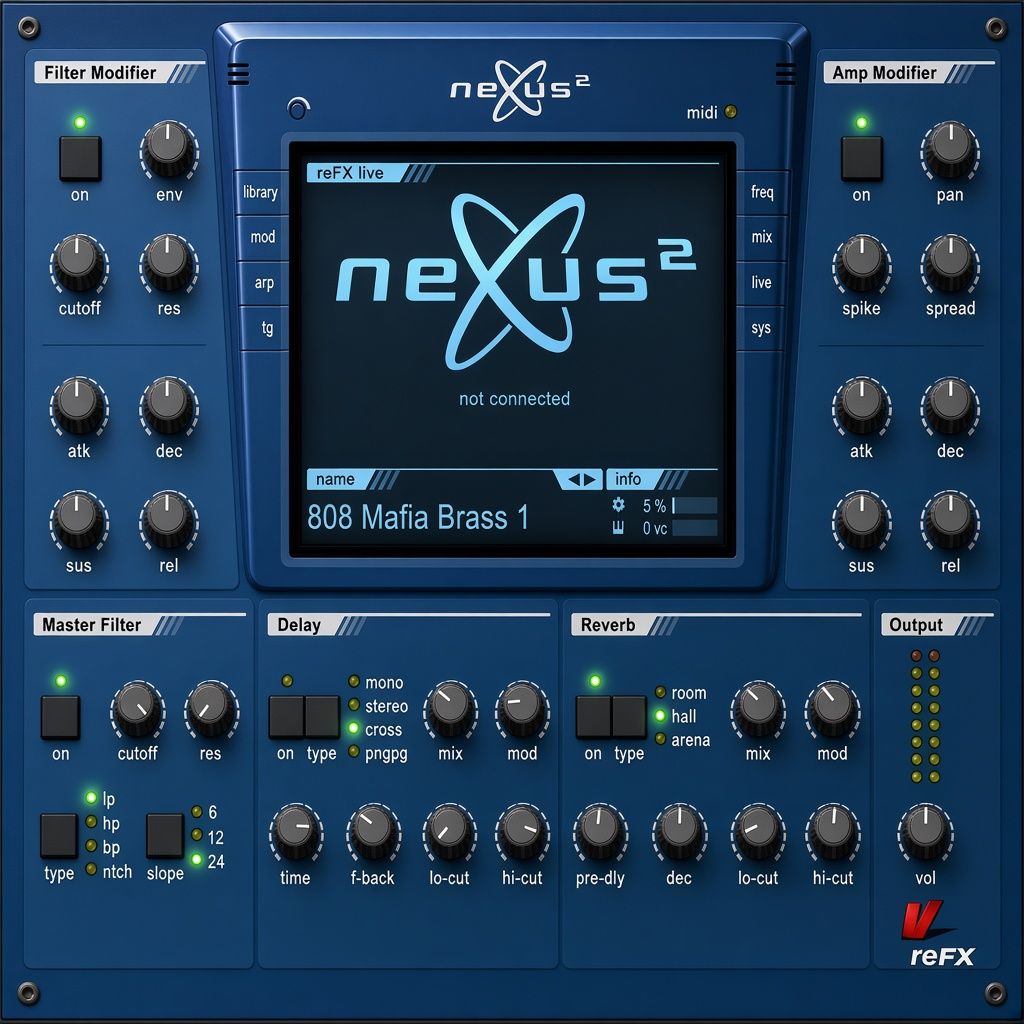Click the Amp Modifier spread knob
1024x1024 pixels.
click(x=950, y=264)
